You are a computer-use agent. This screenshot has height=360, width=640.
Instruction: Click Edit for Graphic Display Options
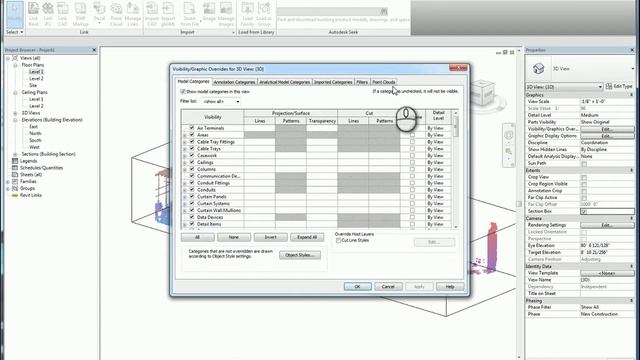point(607,136)
